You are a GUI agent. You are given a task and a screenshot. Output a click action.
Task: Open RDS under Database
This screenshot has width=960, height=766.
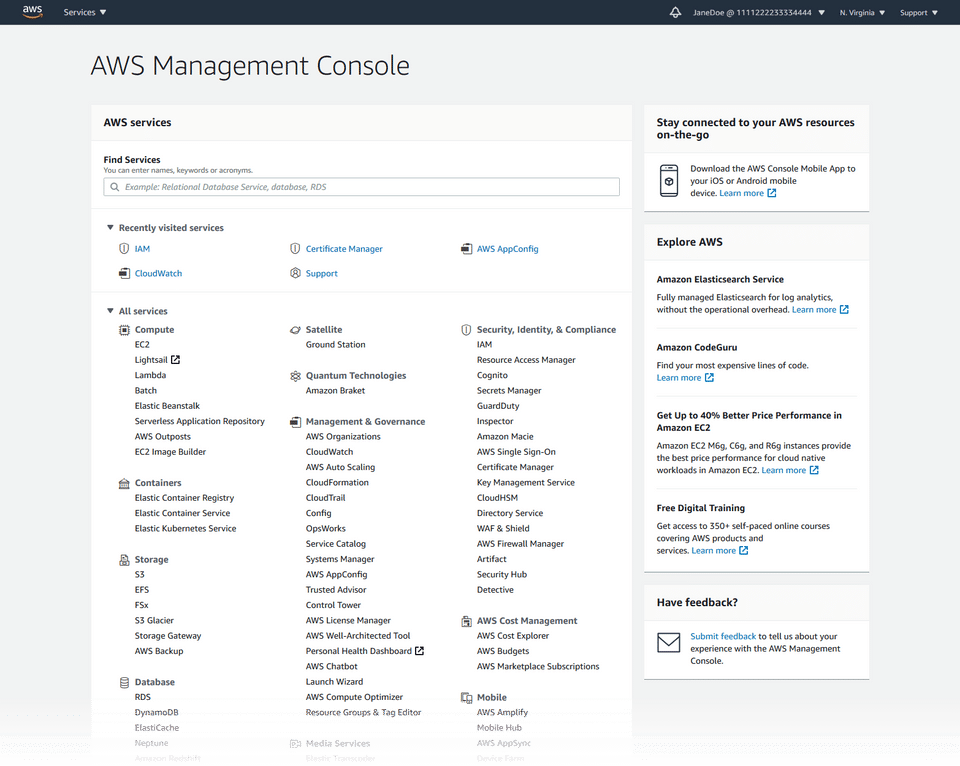pyautogui.click(x=143, y=697)
